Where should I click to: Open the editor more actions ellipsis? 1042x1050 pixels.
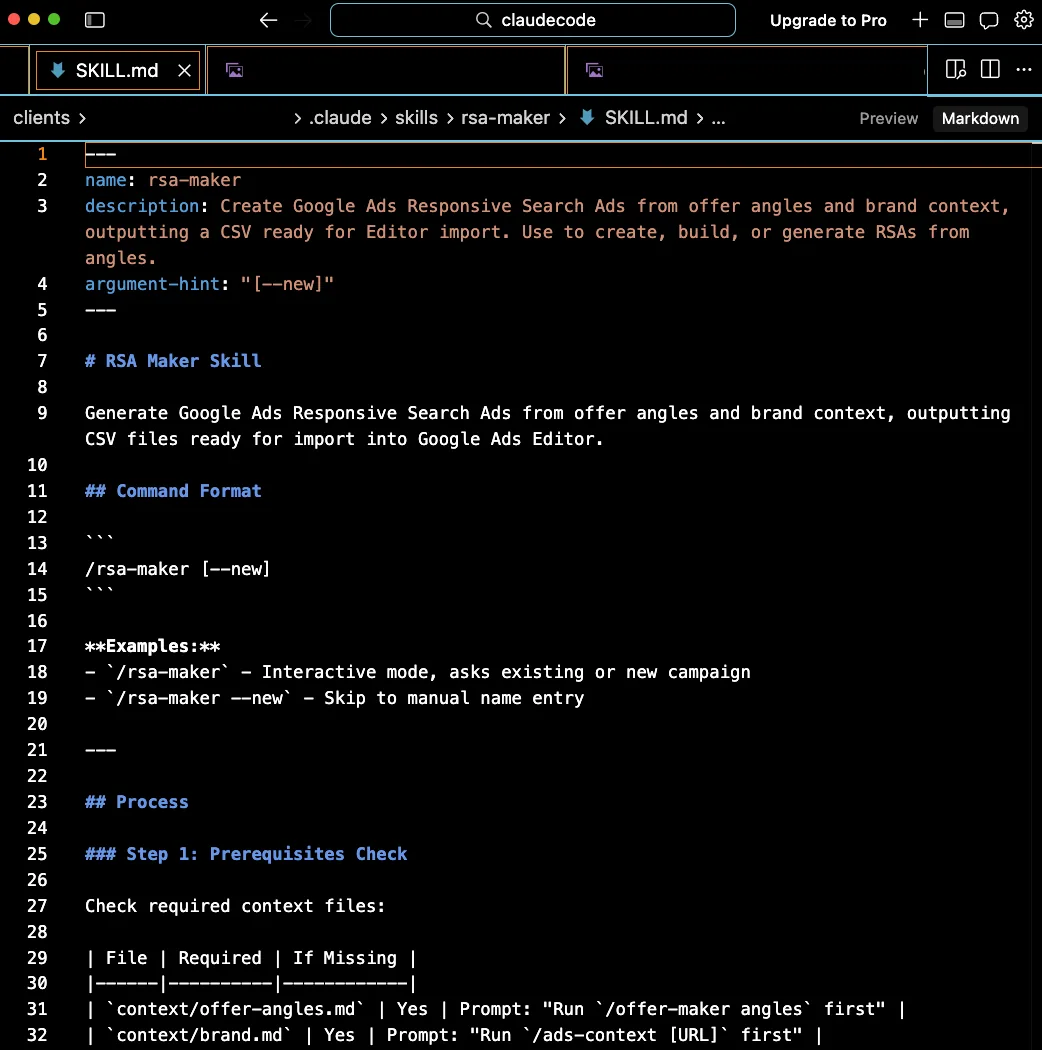pyautogui.click(x=1024, y=70)
